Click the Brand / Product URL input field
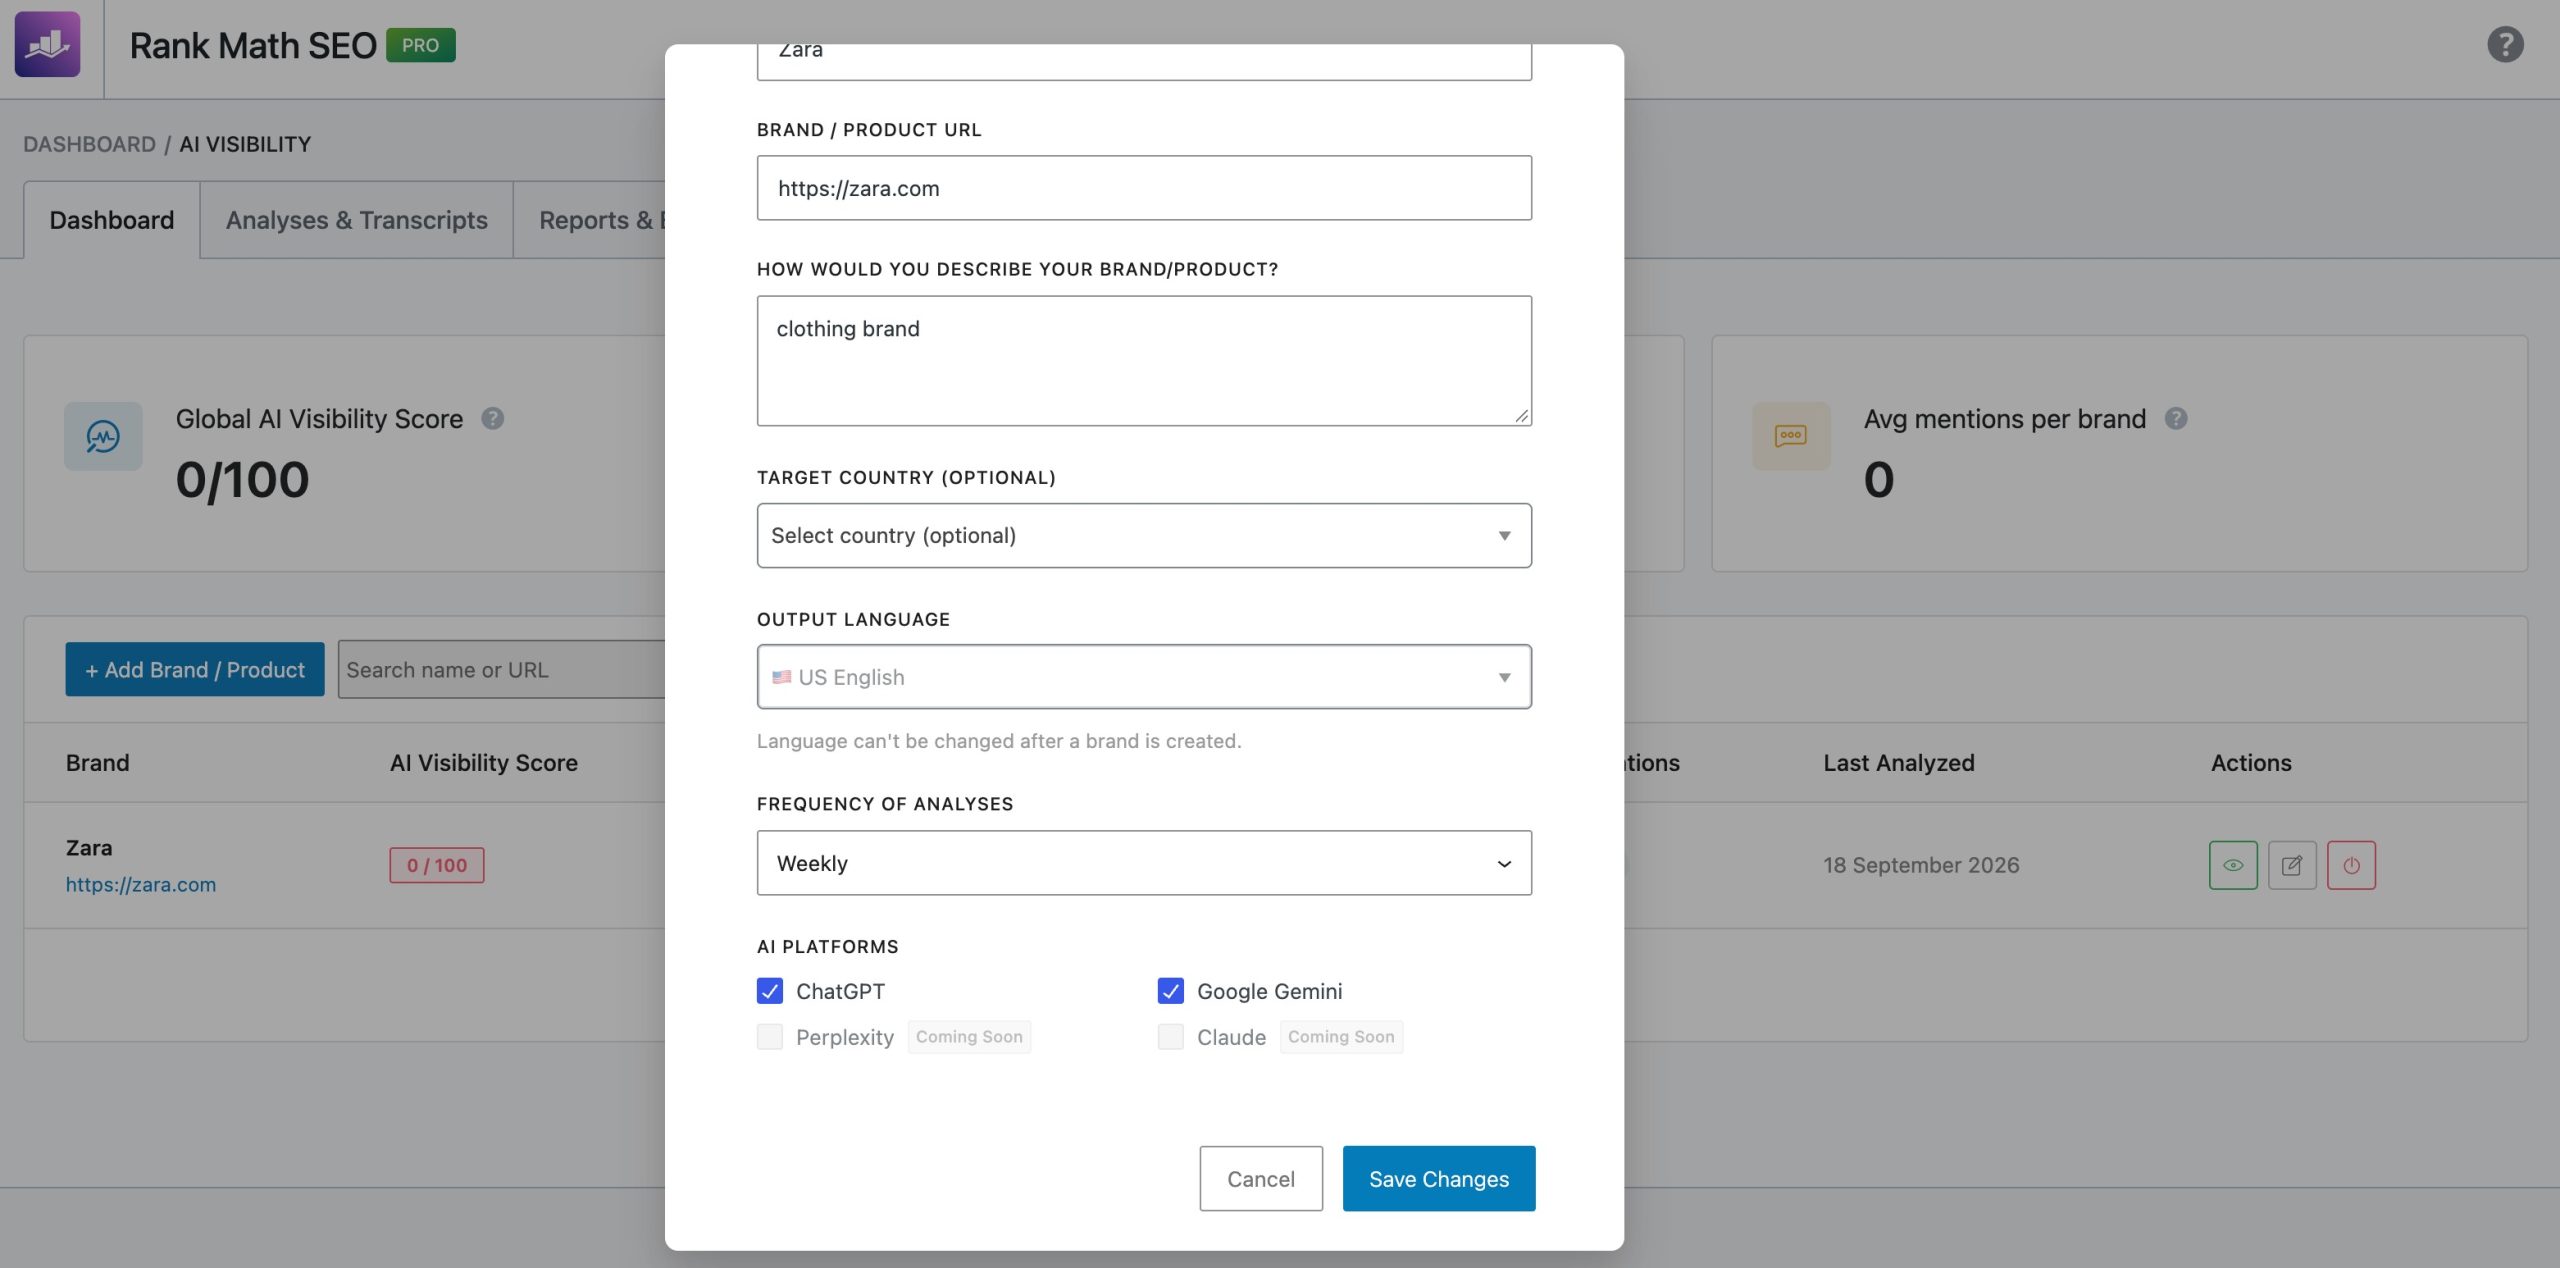2560x1268 pixels. pos(1144,188)
